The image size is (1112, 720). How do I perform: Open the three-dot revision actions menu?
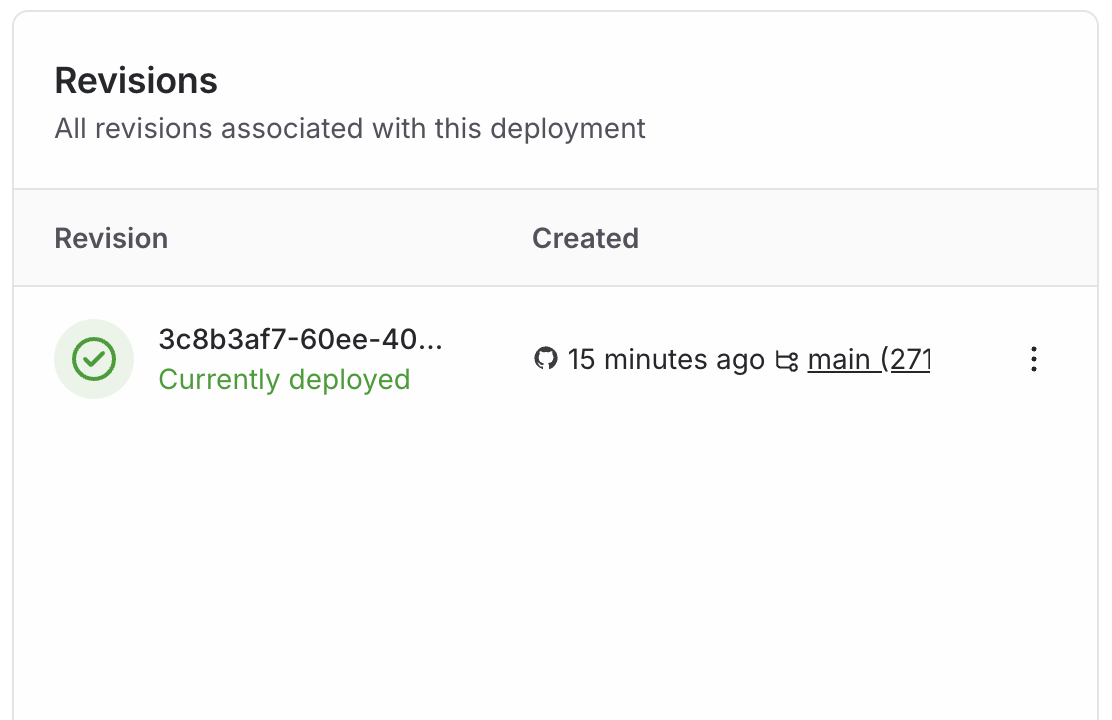tap(1034, 359)
